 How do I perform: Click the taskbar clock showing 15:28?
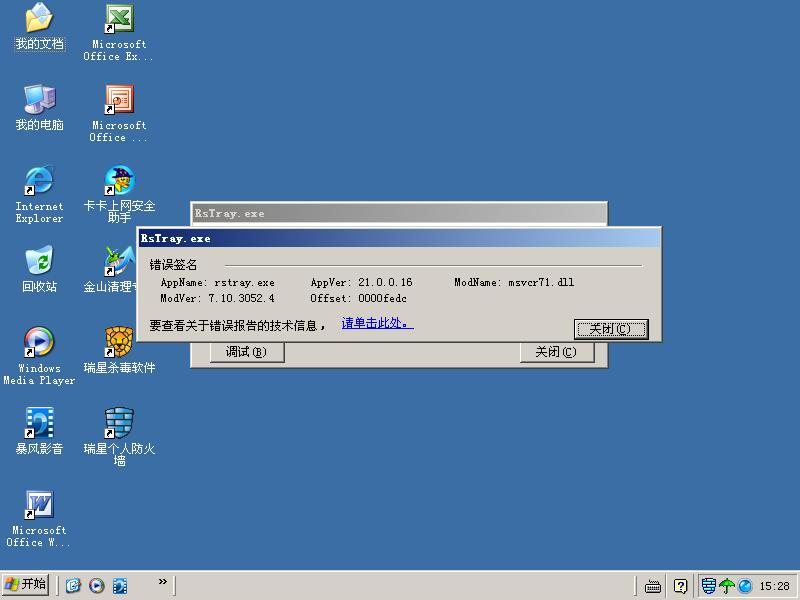coord(774,586)
